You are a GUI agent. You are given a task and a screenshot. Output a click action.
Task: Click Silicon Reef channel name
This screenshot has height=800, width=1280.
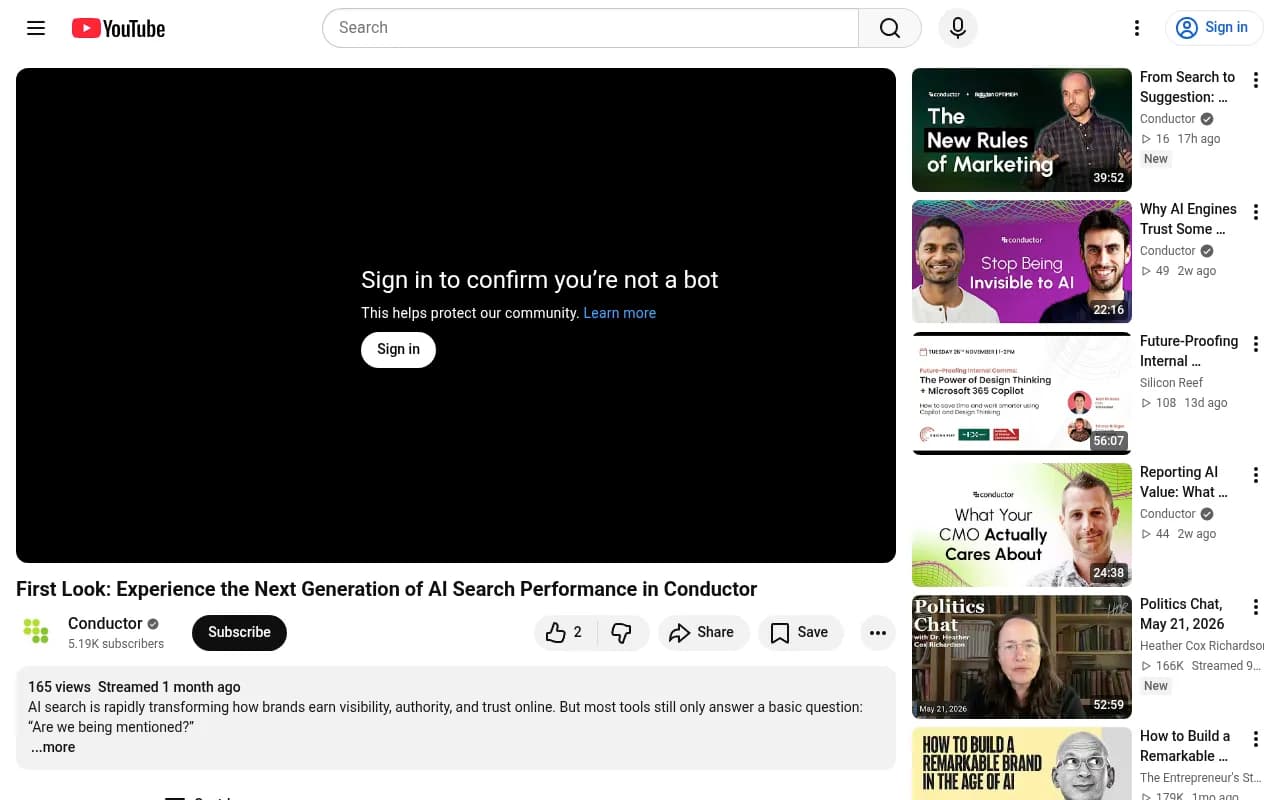[x=1171, y=383]
